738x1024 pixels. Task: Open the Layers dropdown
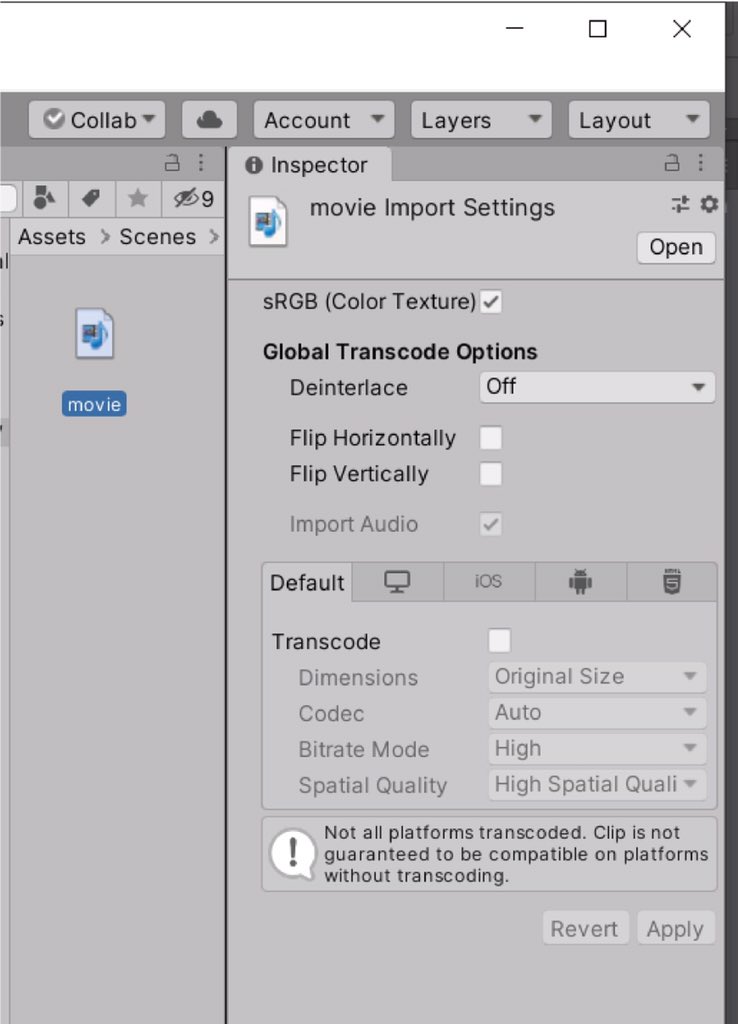(481, 120)
